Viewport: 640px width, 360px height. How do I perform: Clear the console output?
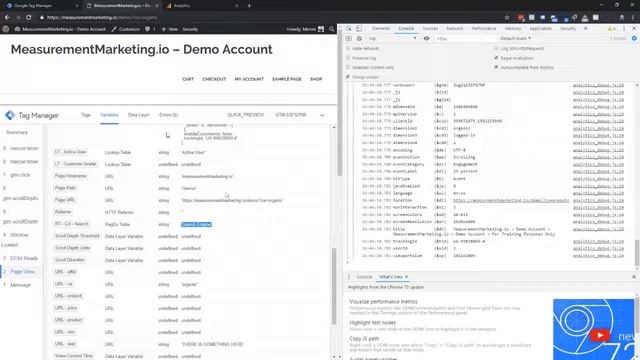pos(359,38)
